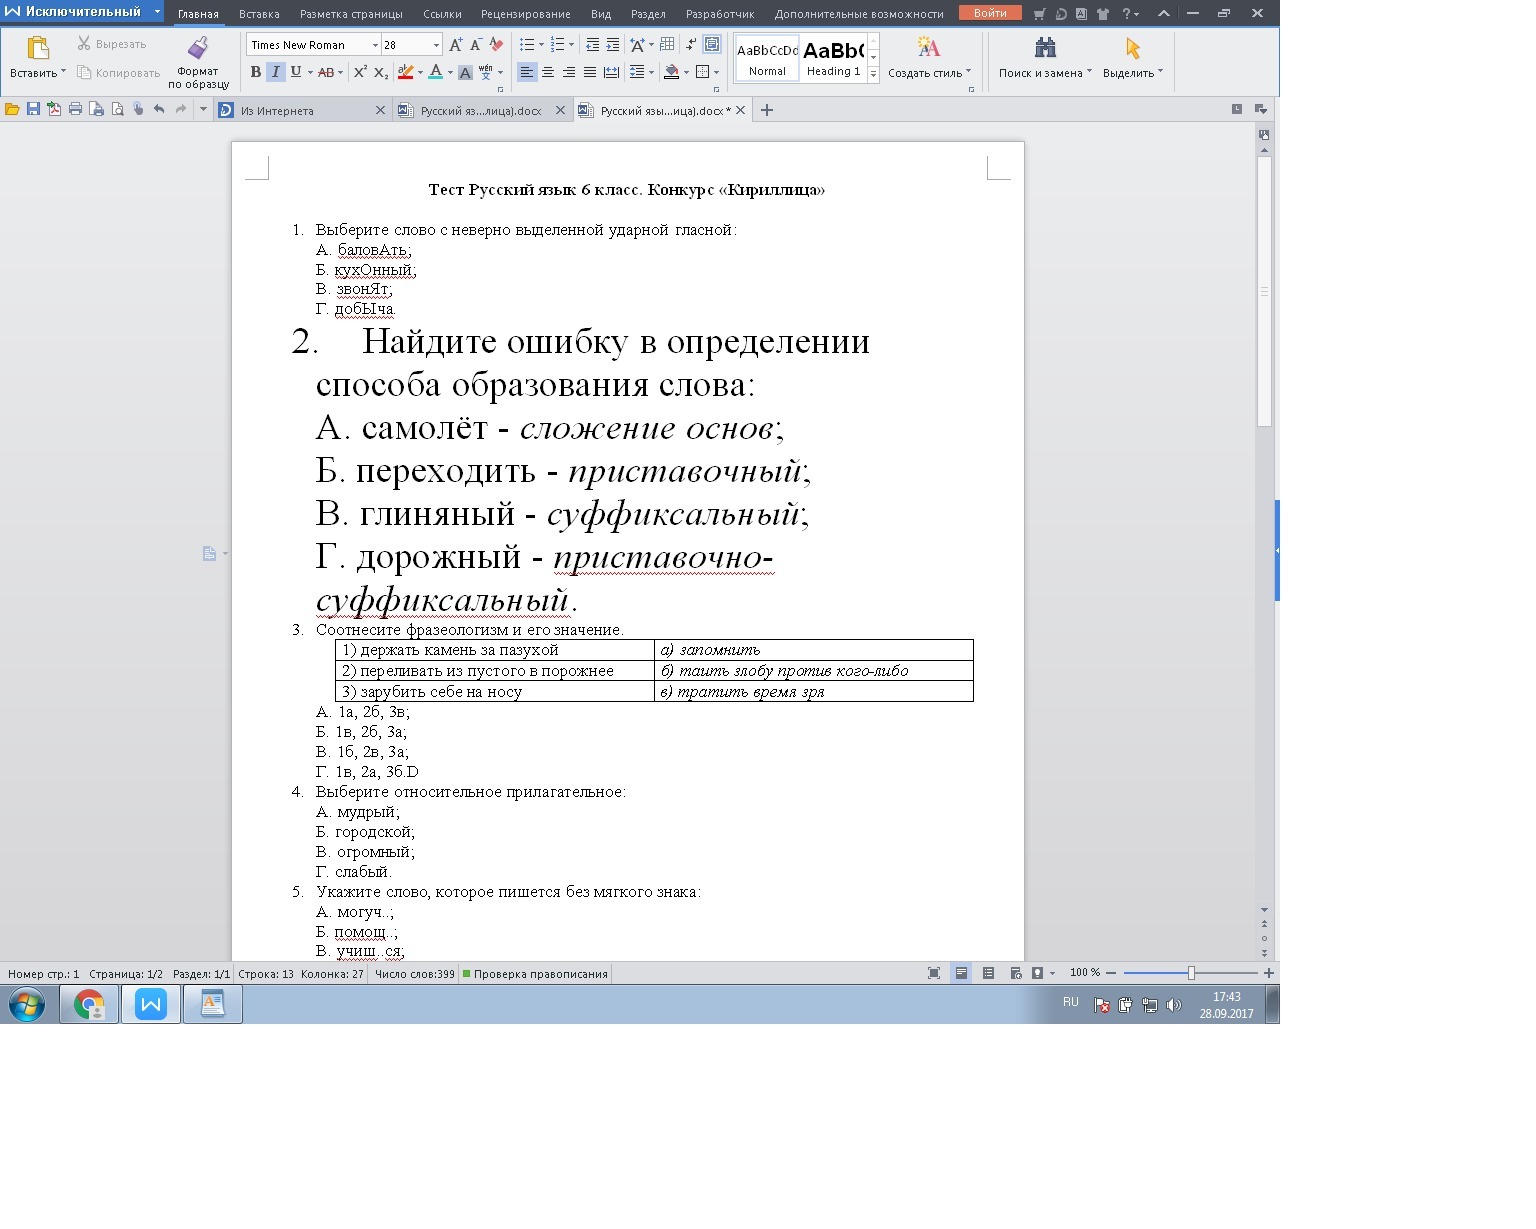Toggle bold formatting
Screen dimensions: 1536x1229
256,72
